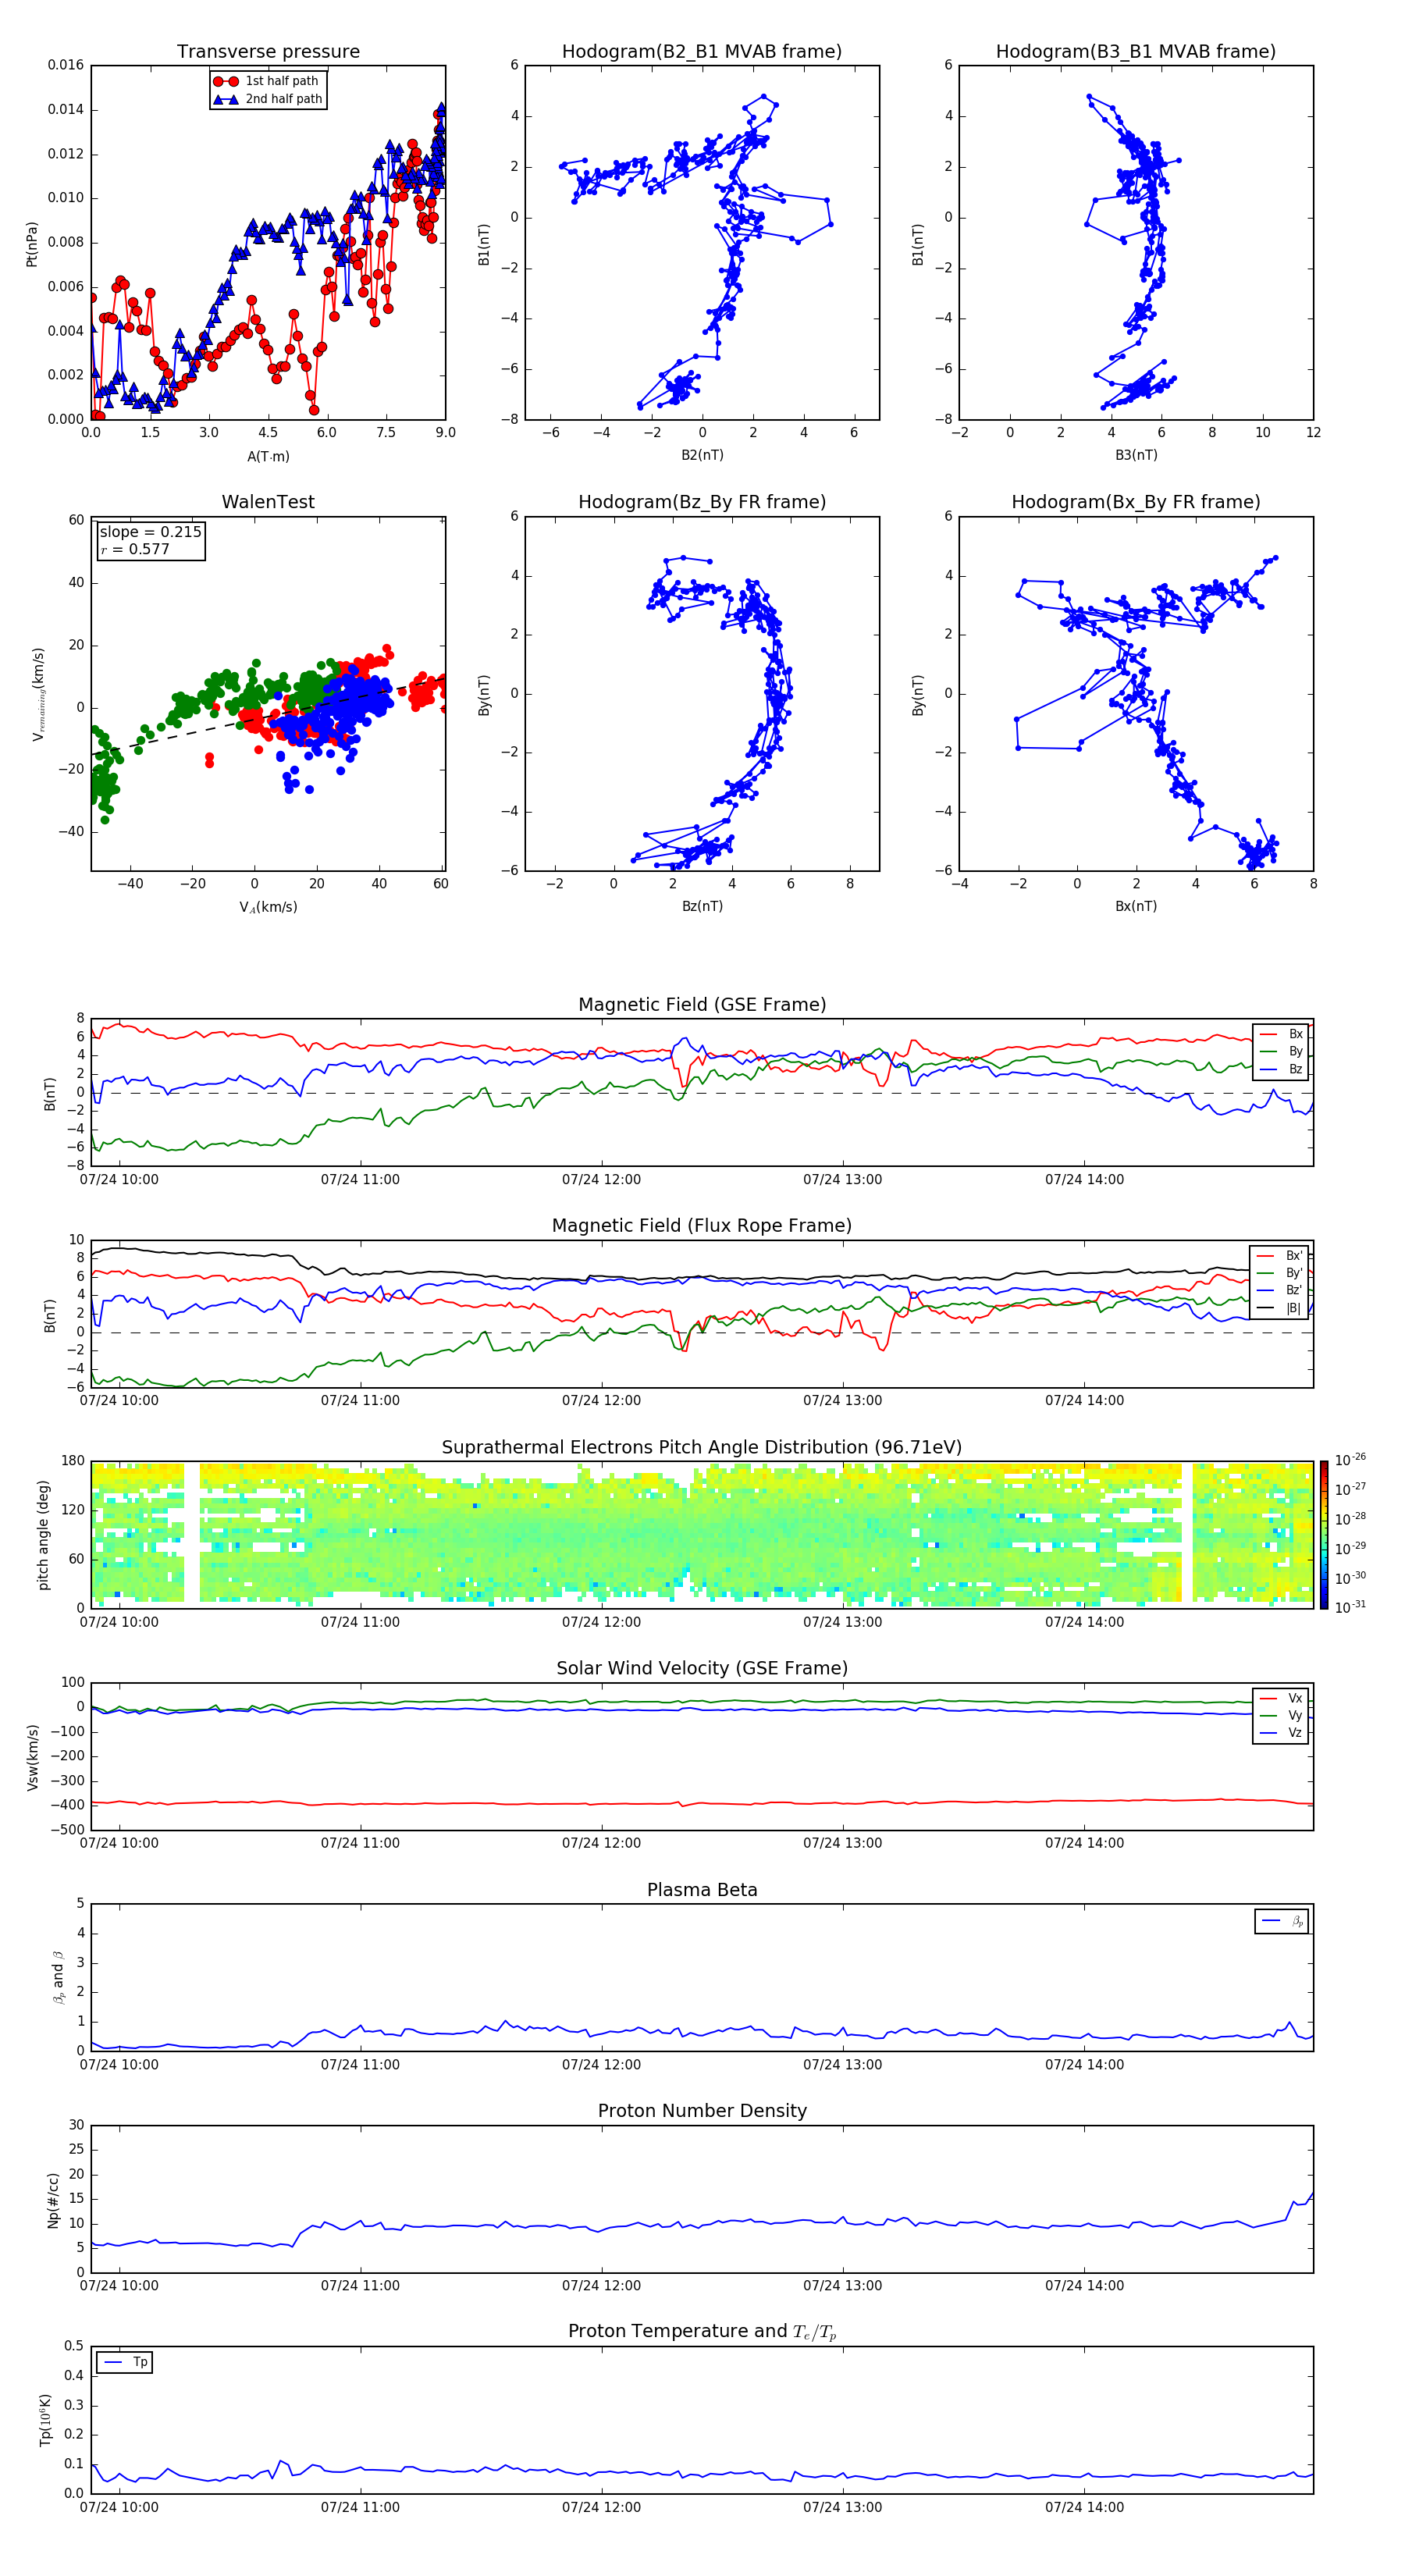Viewport: 1405px width, 2576px height.
Task: Click the Solar Wind Velocity (GSE Frame) title
Action: coord(701,1669)
